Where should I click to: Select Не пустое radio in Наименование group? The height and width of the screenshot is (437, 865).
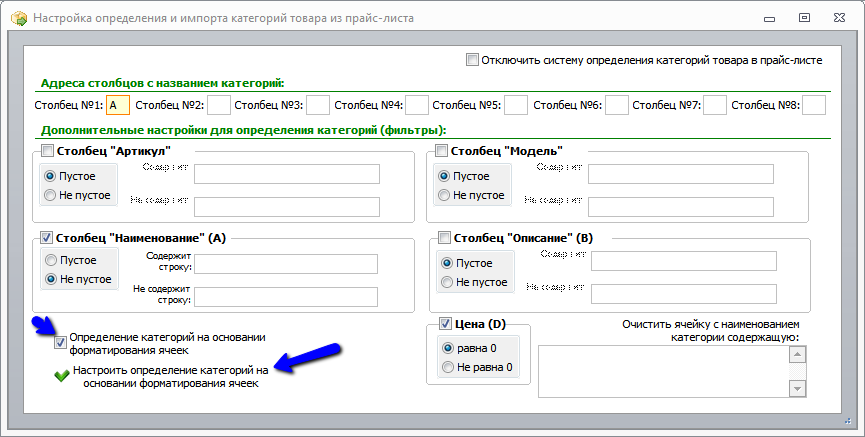pos(51,279)
